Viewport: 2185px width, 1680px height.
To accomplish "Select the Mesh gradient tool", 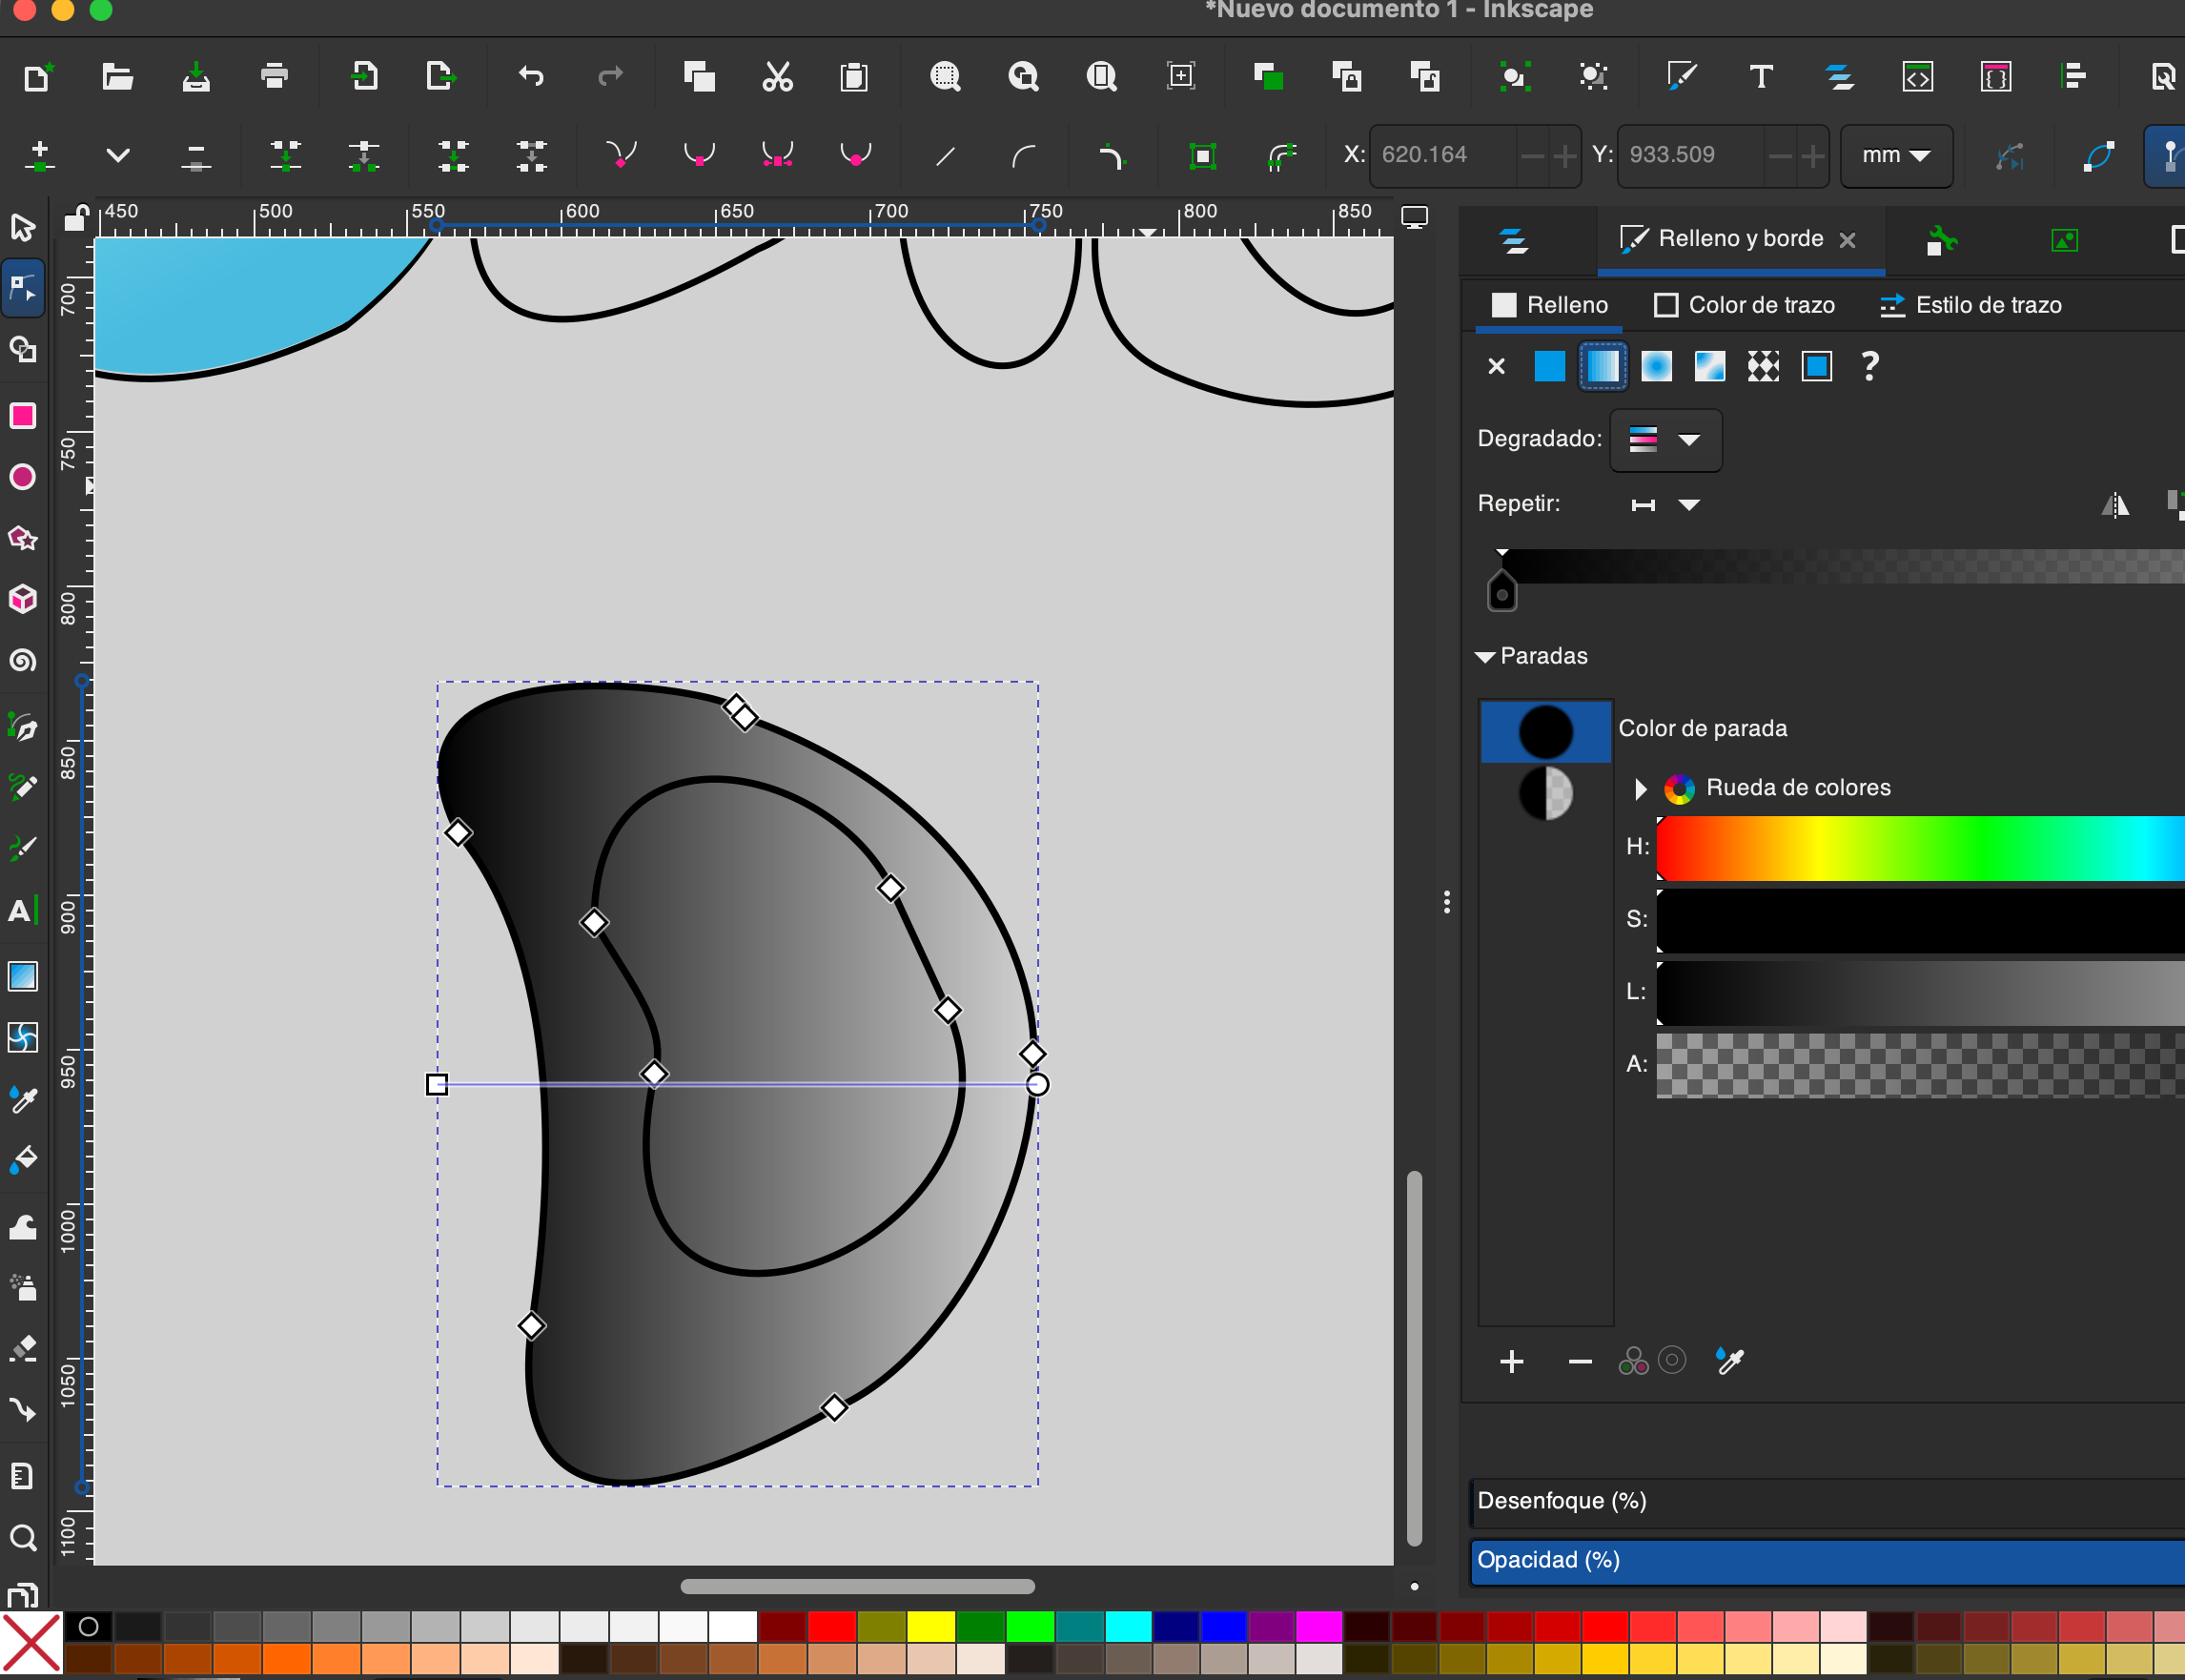I will point(23,1038).
